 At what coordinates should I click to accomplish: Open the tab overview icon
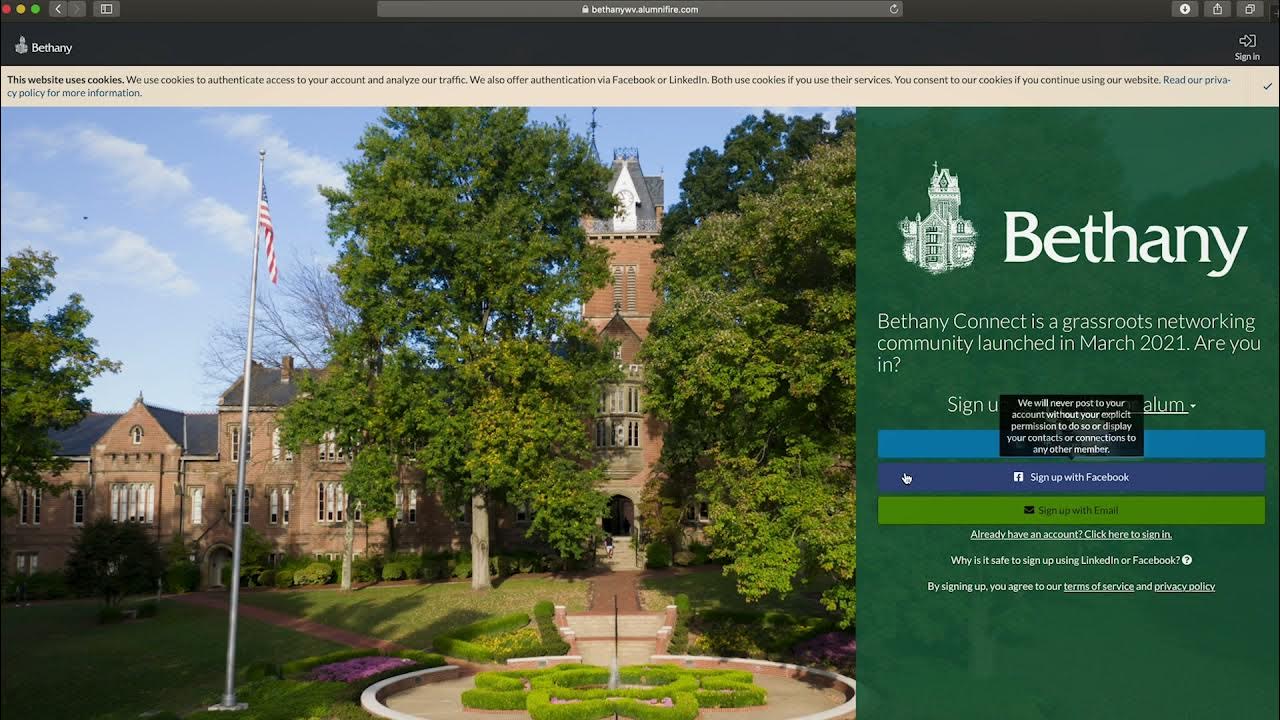tap(1249, 9)
